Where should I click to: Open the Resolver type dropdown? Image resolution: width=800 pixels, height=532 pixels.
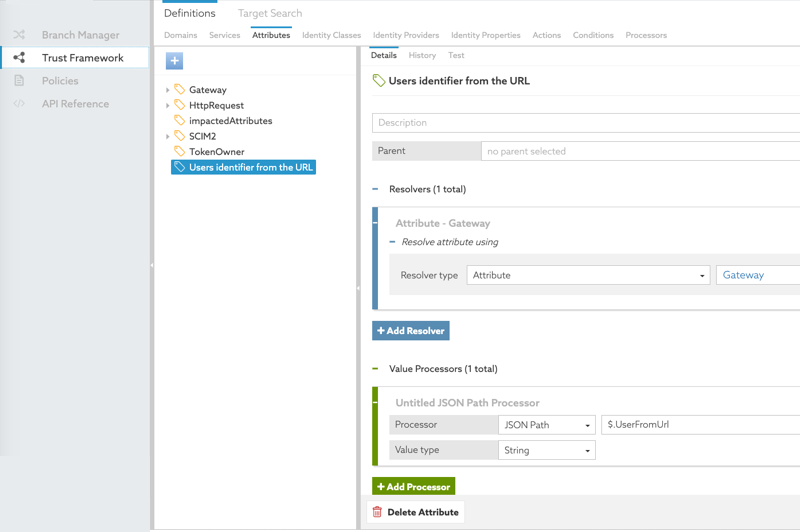pos(588,275)
